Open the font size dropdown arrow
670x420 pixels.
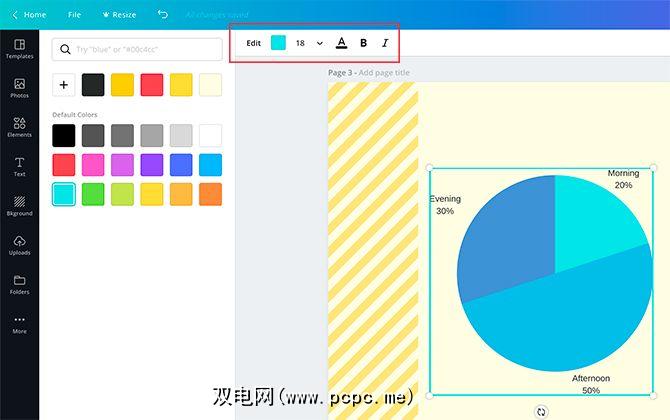320,43
